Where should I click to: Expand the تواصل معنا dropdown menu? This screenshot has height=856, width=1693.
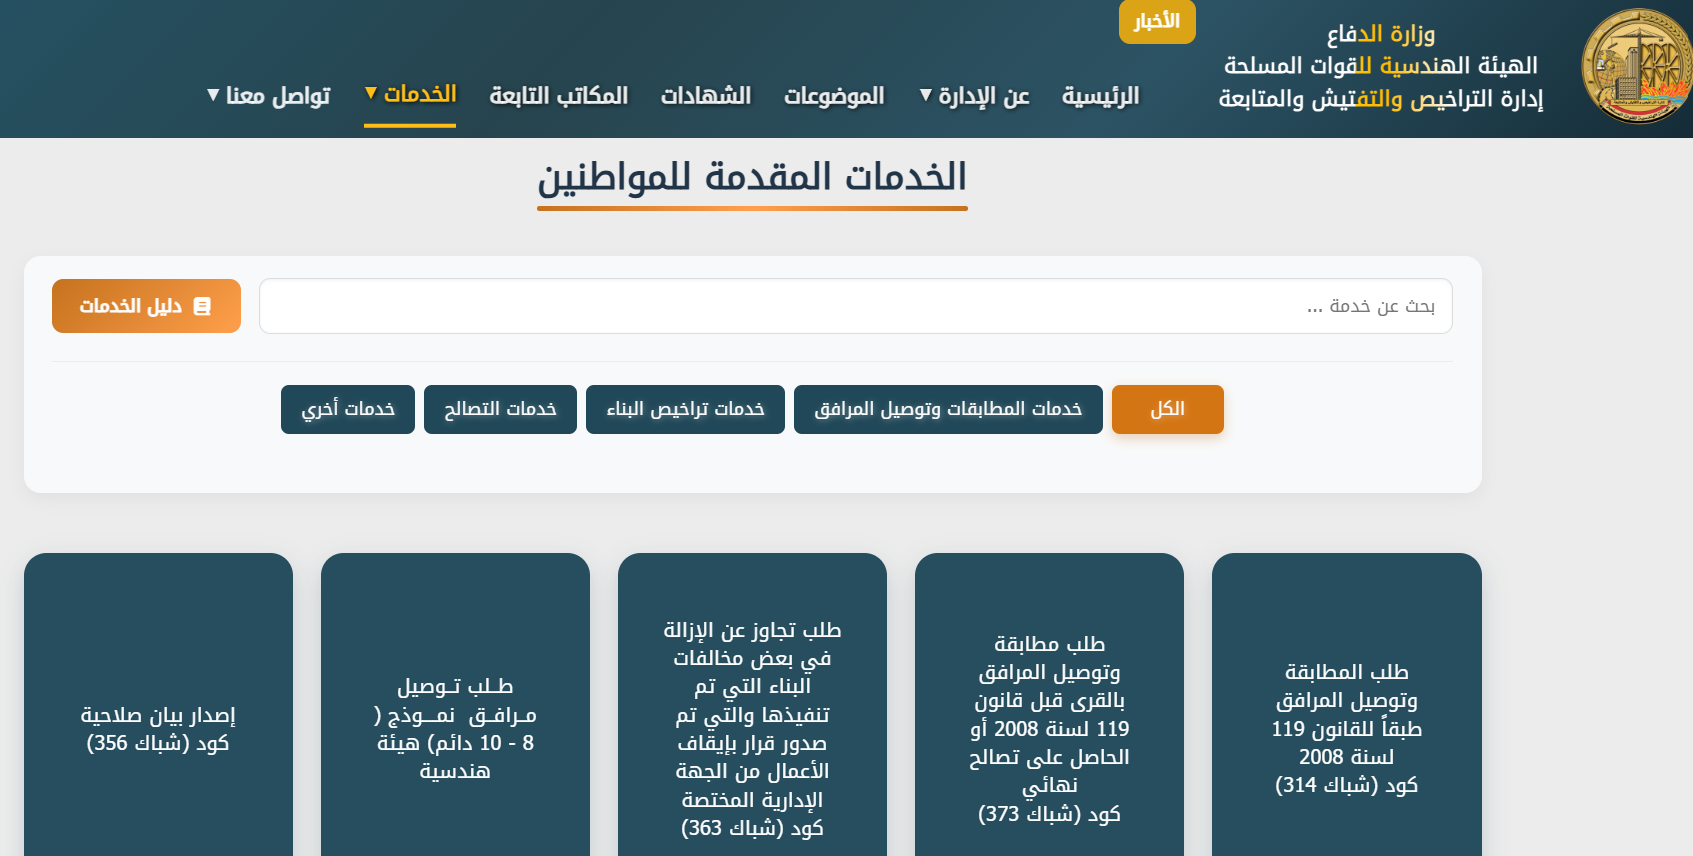(268, 96)
